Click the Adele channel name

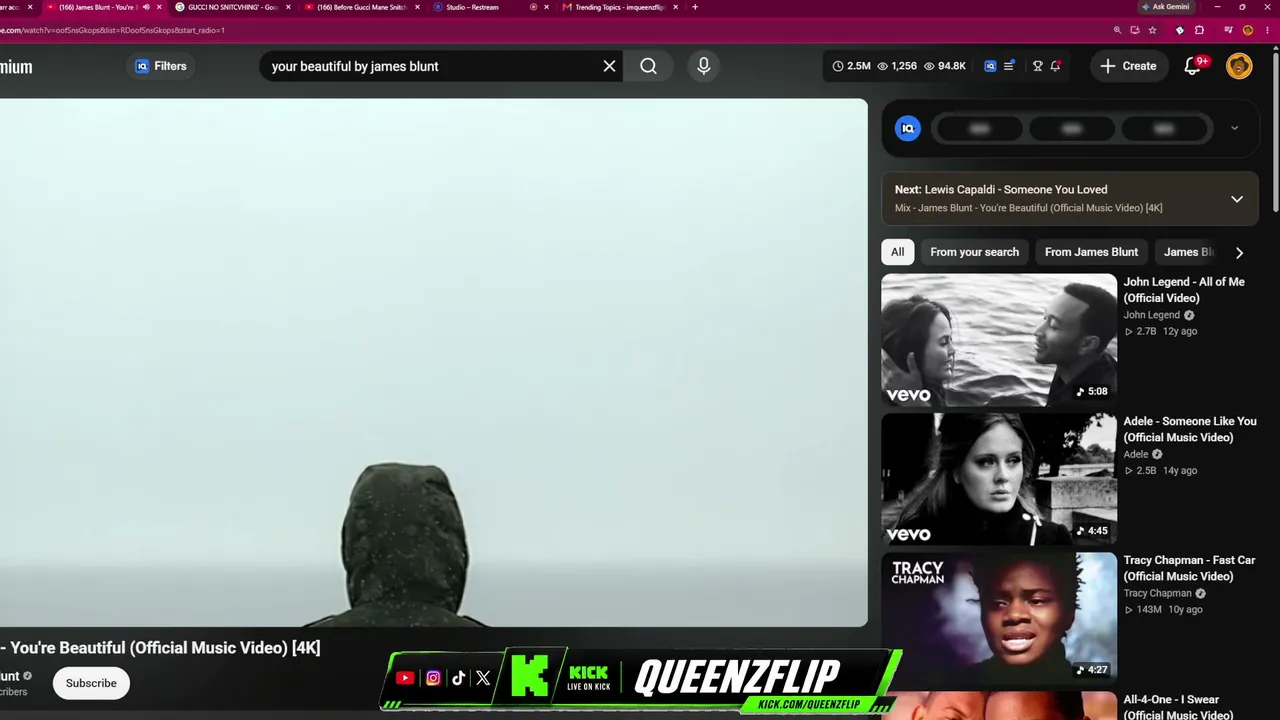click(1136, 454)
